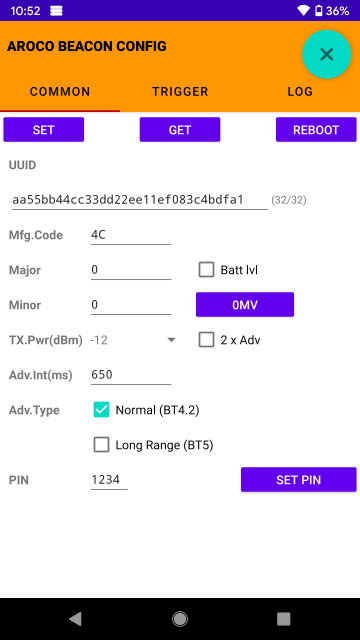Tap the notification icon beside the clock

56,11
